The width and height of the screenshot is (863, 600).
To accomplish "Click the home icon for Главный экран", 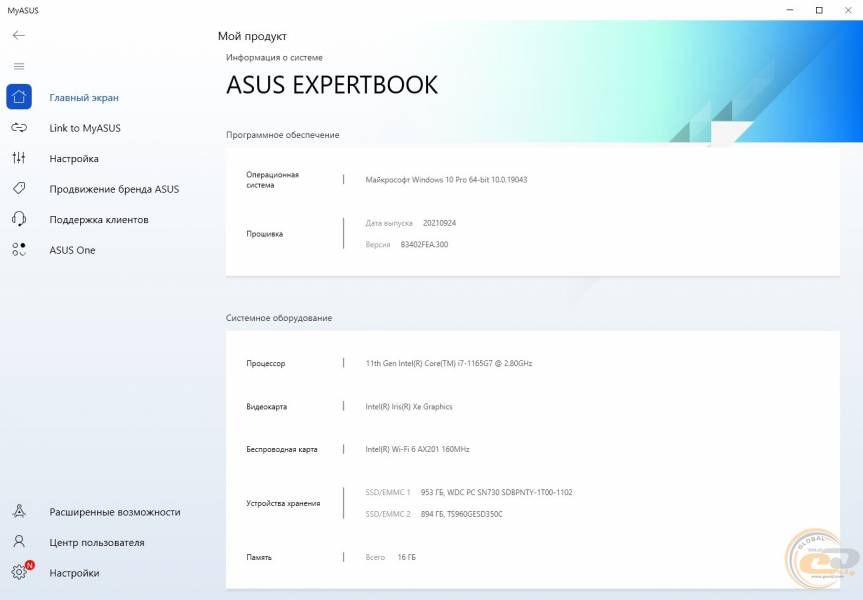I will point(19,97).
